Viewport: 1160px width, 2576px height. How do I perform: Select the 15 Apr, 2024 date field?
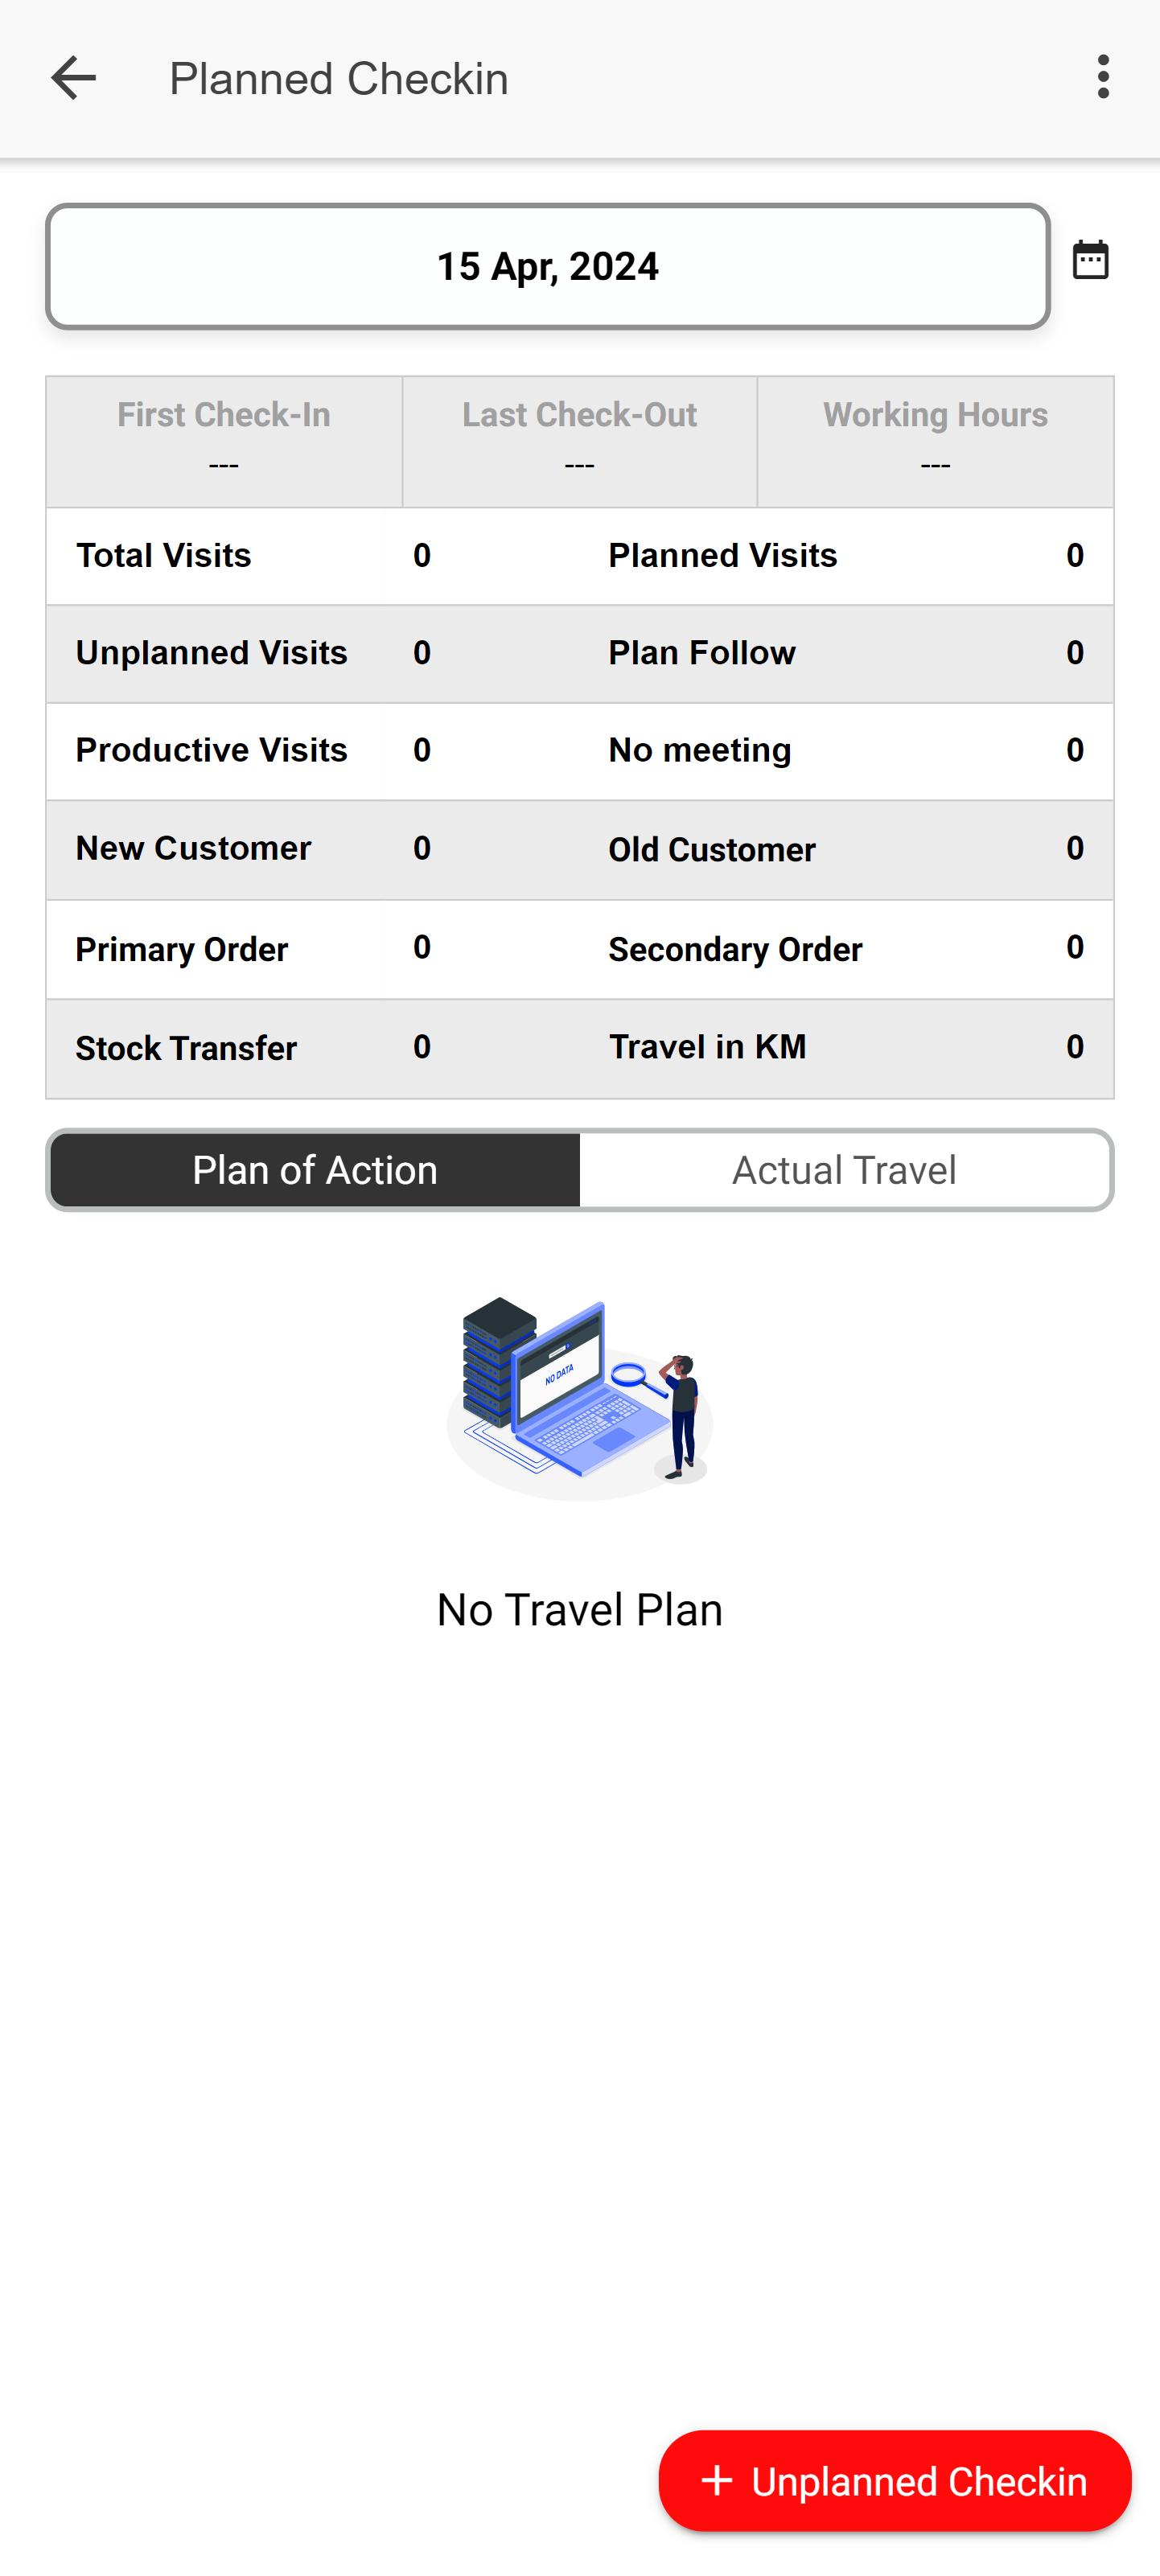(x=547, y=267)
